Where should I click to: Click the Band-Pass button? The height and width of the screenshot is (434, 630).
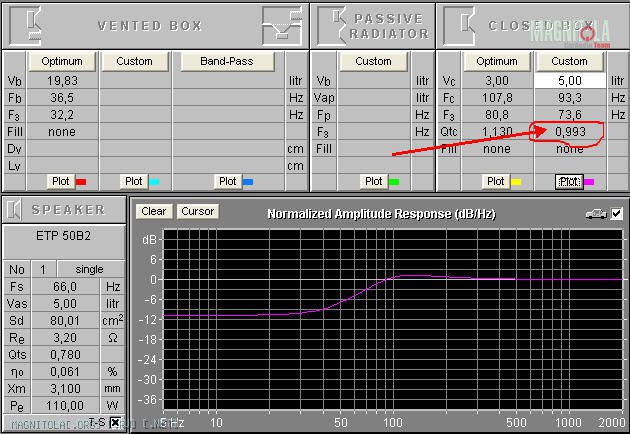[227, 61]
